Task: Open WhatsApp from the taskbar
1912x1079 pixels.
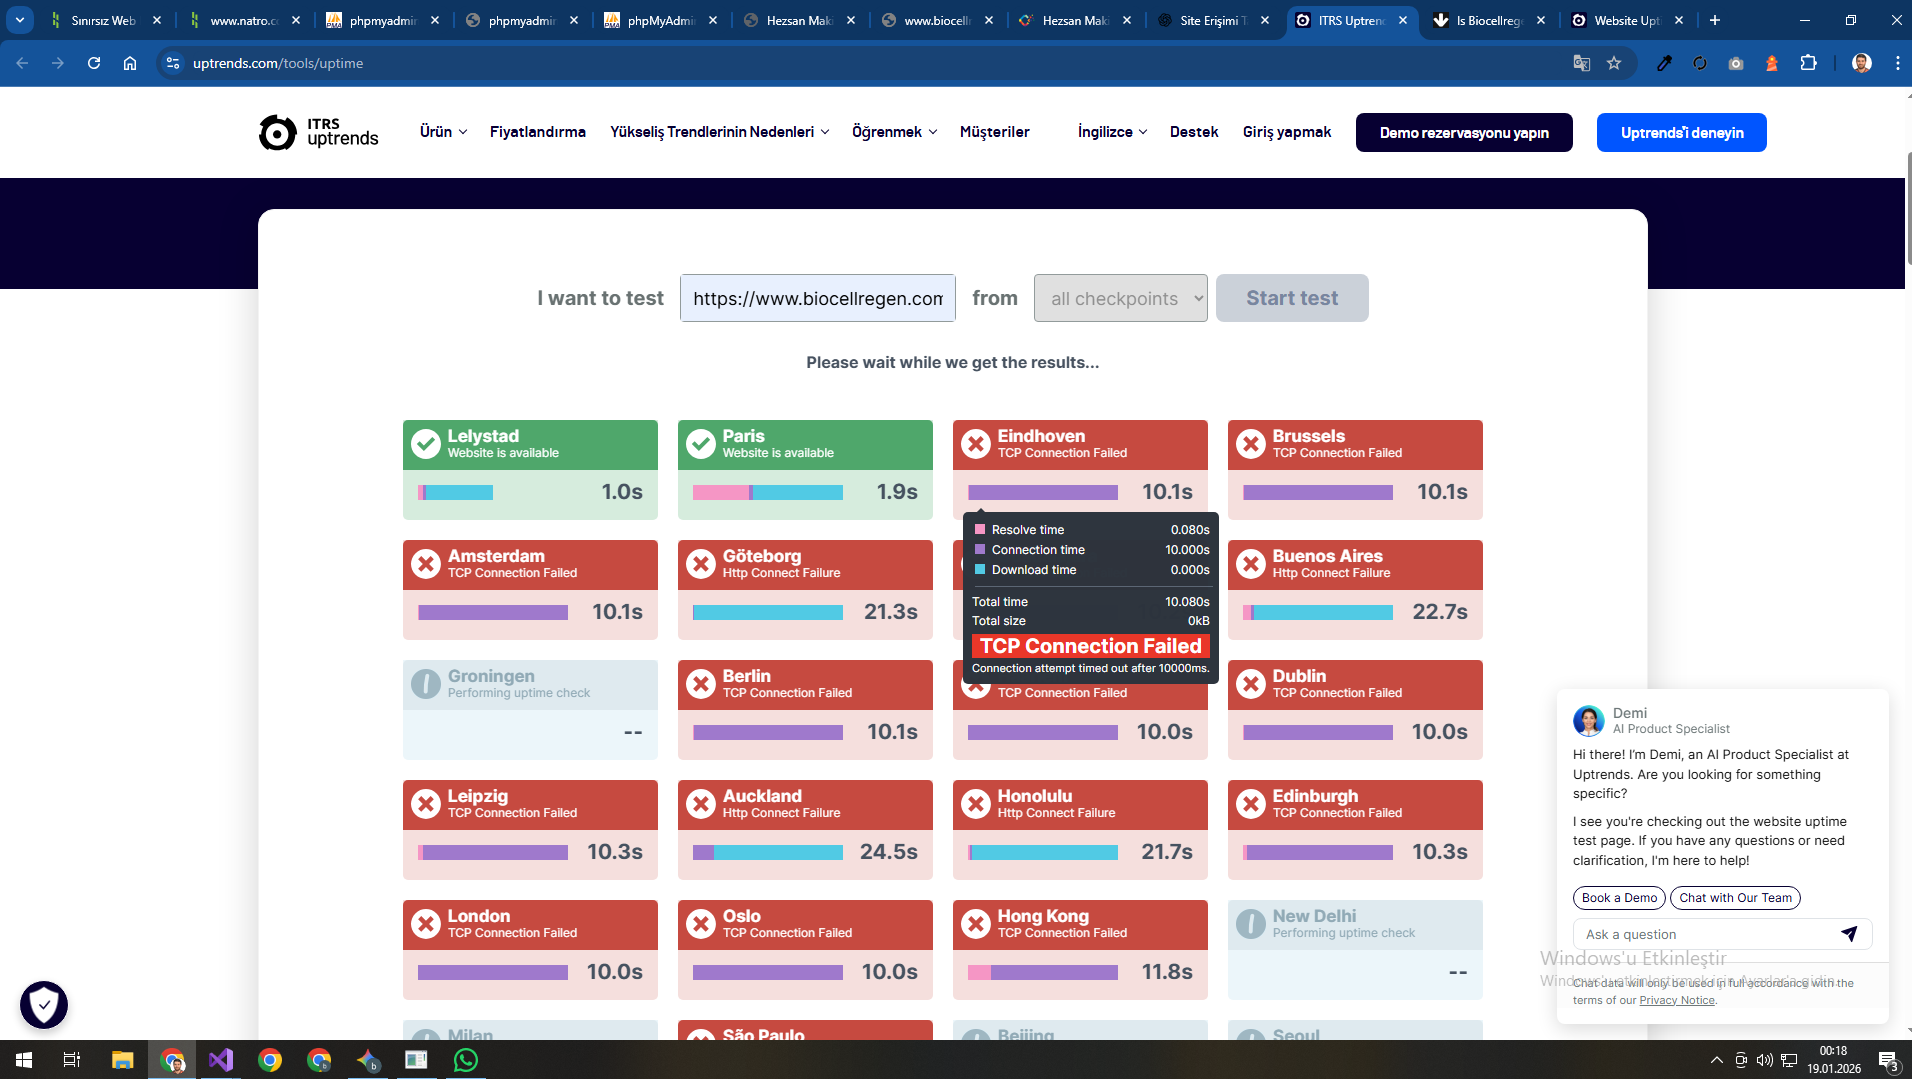Action: pos(466,1060)
